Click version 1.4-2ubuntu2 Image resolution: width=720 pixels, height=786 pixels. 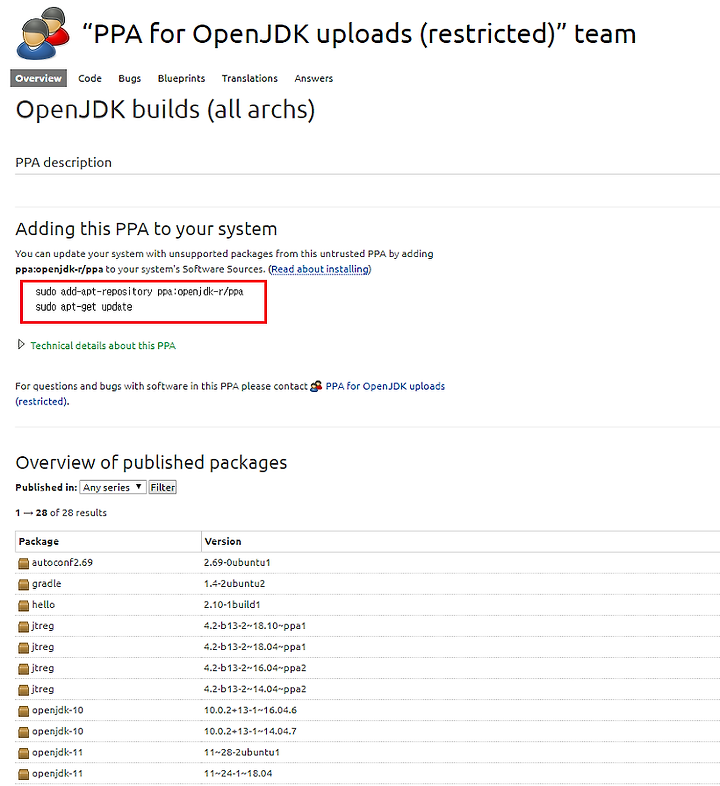click(x=235, y=583)
